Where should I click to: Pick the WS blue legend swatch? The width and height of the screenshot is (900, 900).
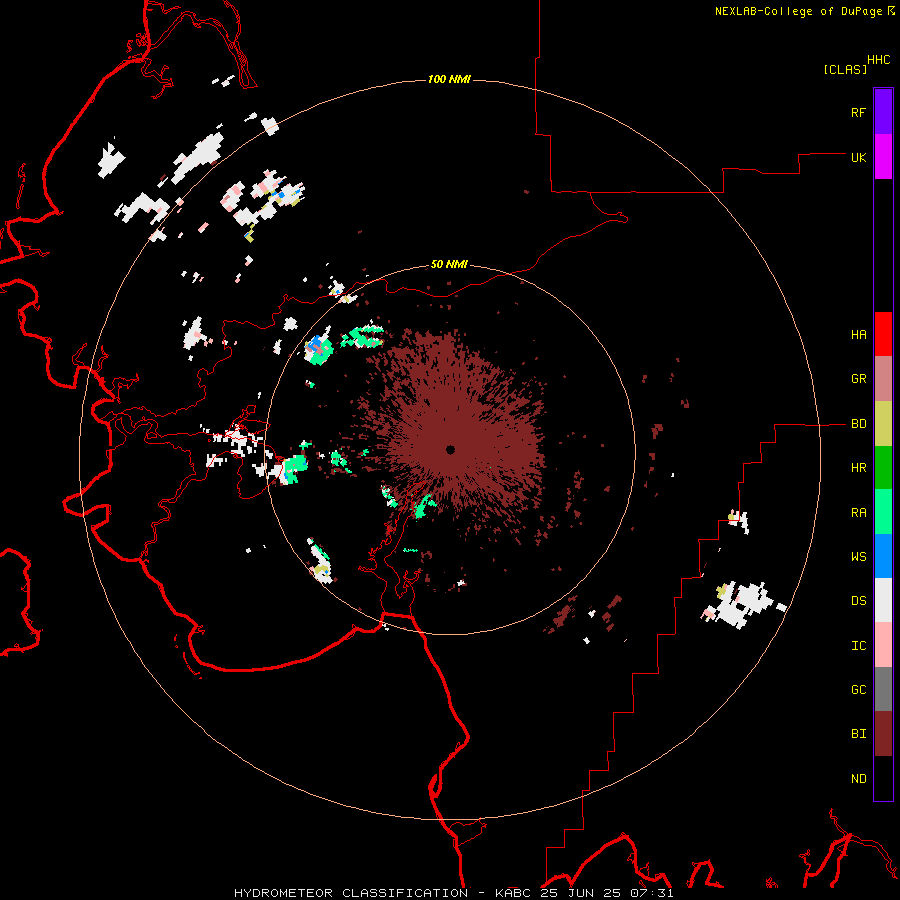883,556
